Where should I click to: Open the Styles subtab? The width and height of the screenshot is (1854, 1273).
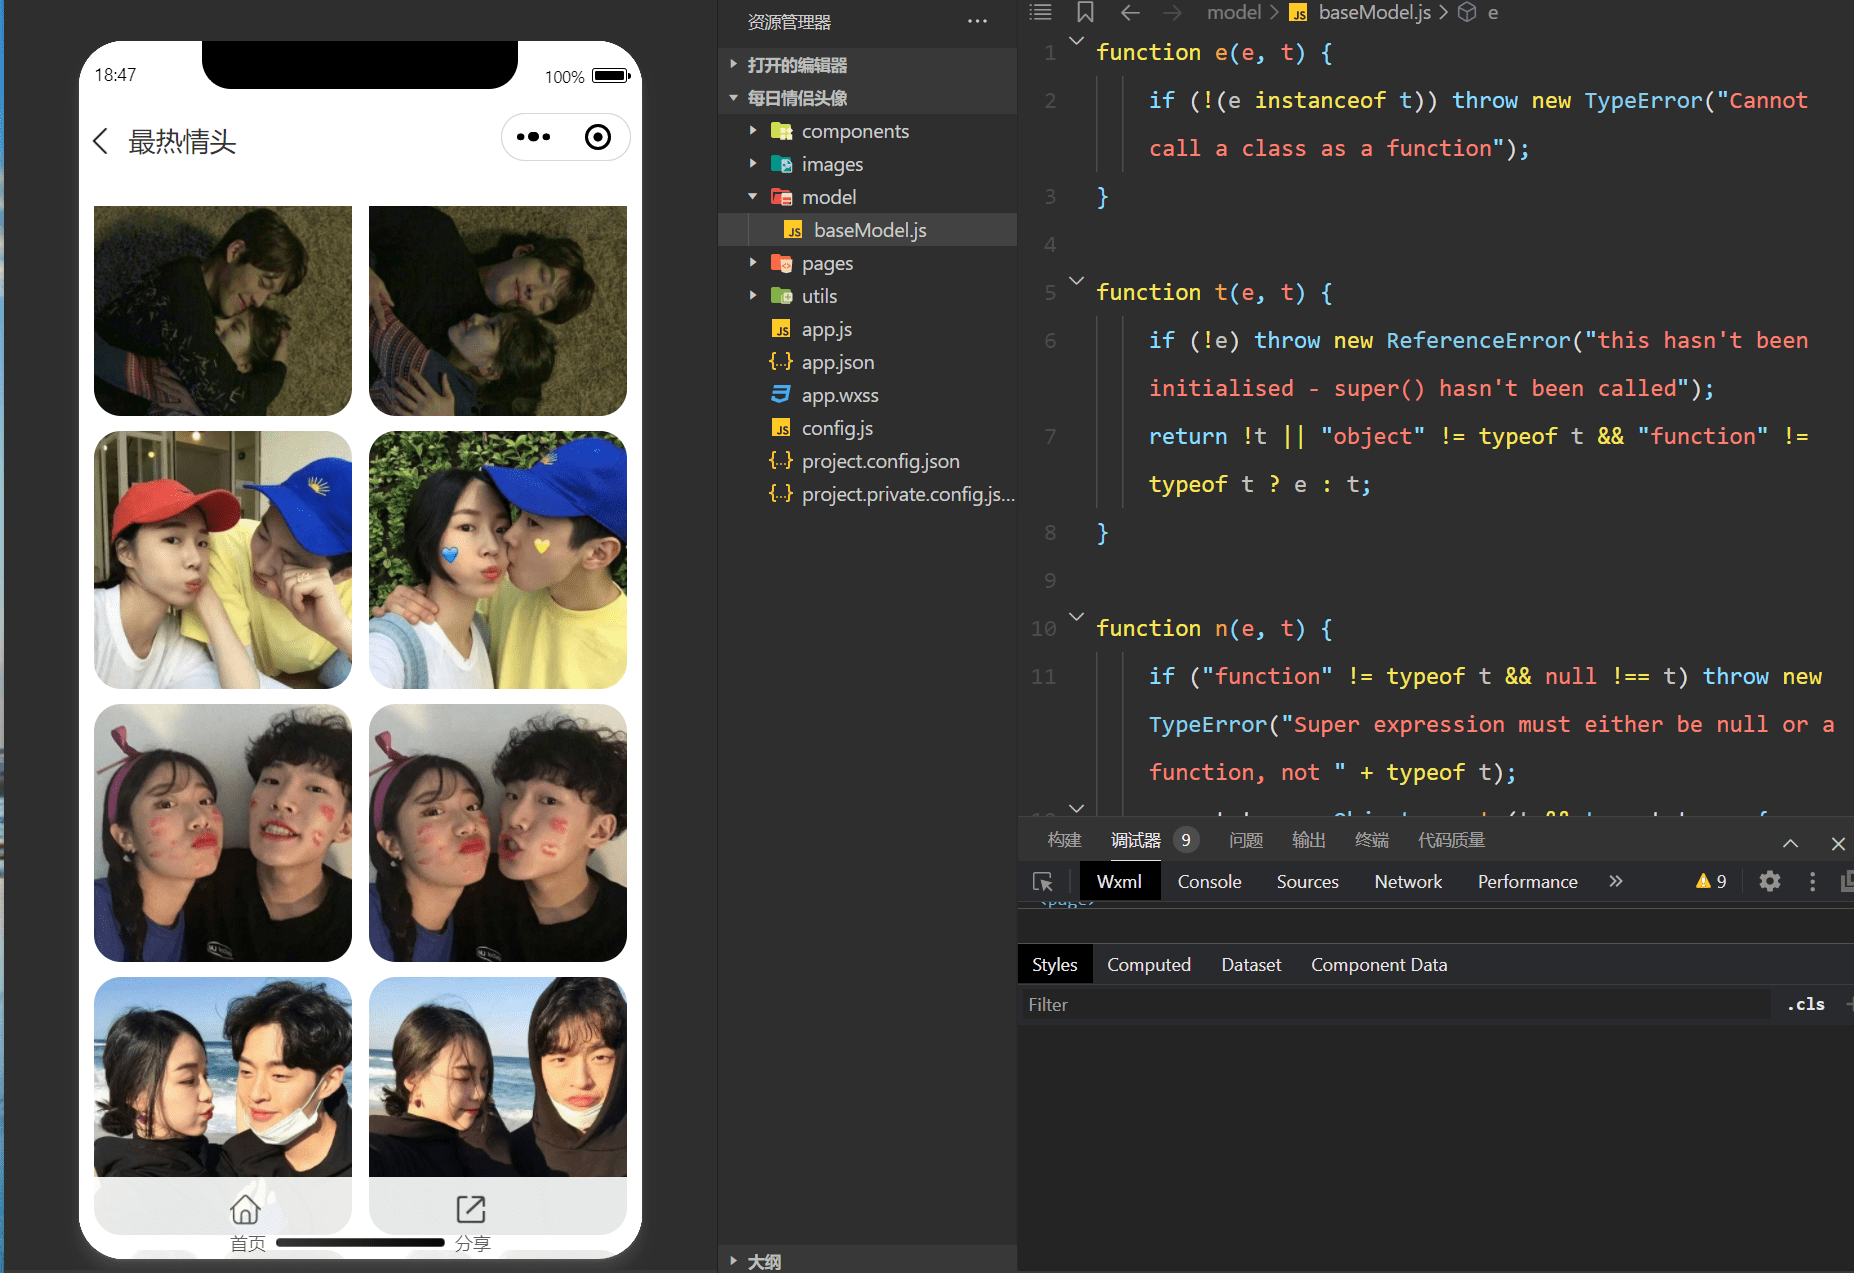(x=1054, y=964)
